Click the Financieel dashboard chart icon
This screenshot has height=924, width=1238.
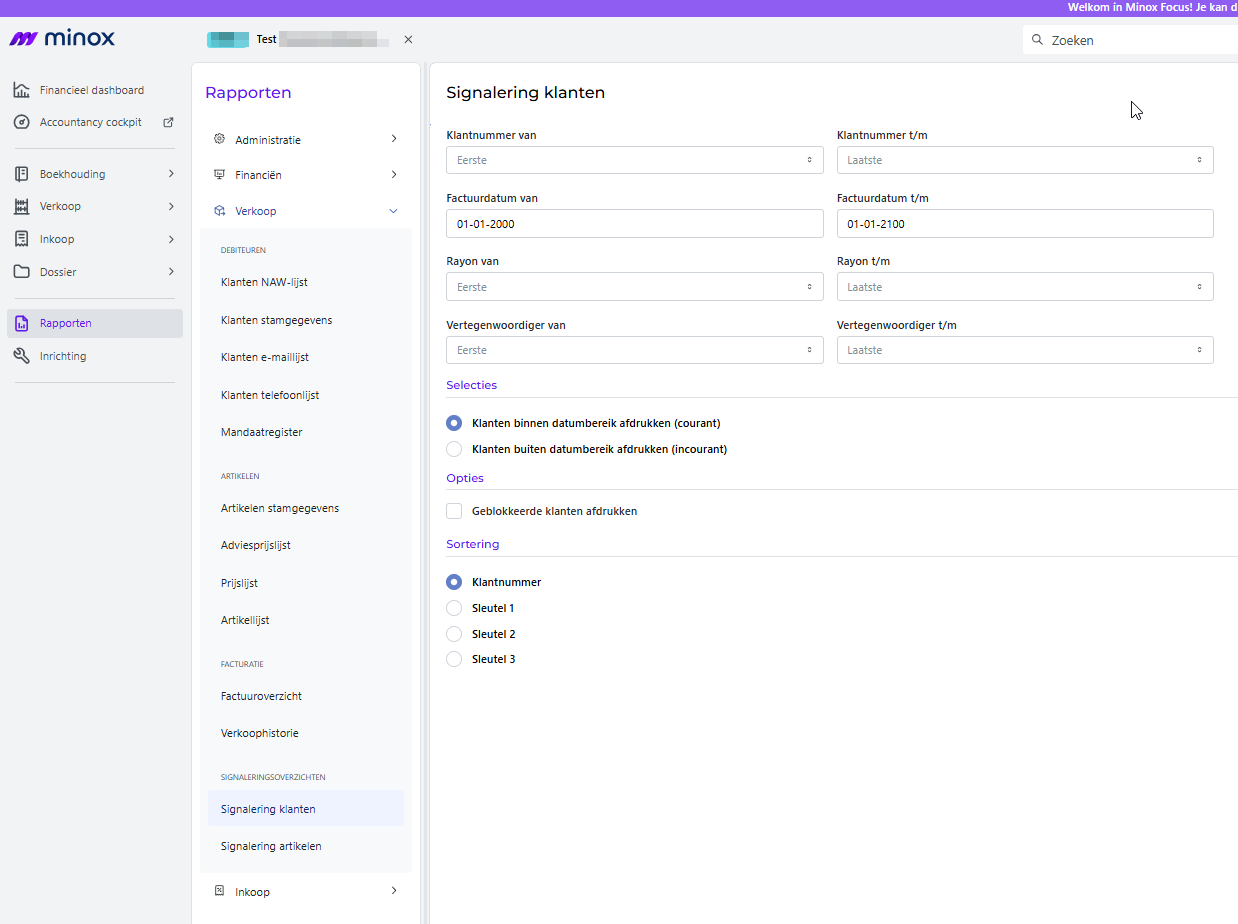pyautogui.click(x=21, y=90)
